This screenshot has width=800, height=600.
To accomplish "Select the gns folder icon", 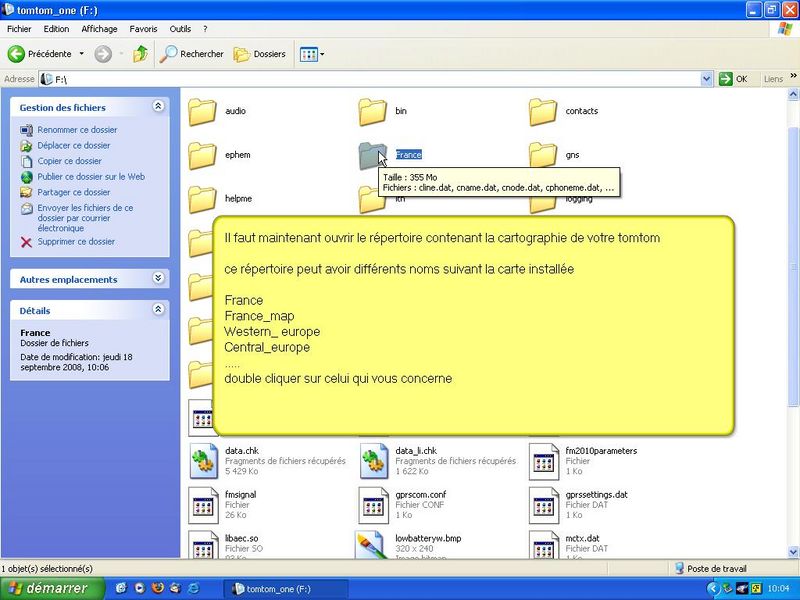I will pos(543,155).
